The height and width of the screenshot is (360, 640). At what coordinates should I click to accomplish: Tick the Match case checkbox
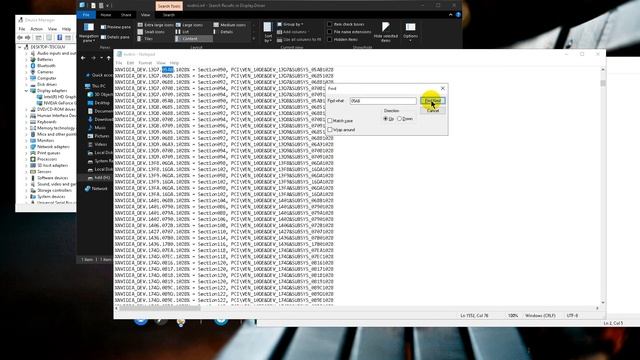(x=330, y=121)
